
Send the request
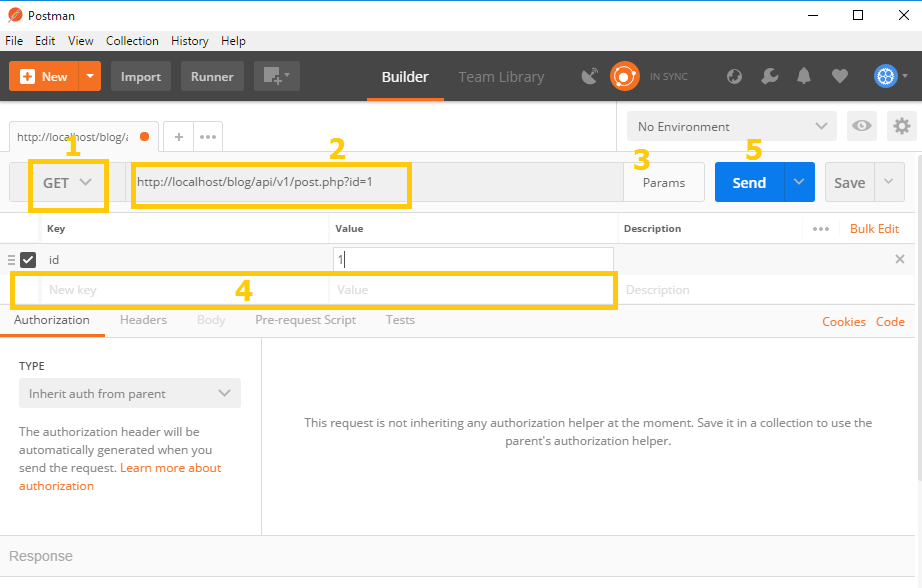749,182
